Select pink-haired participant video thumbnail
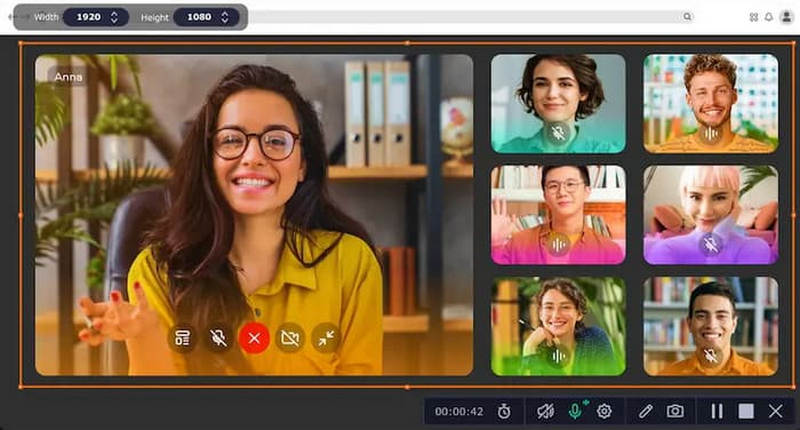The width and height of the screenshot is (800, 430). (710, 214)
